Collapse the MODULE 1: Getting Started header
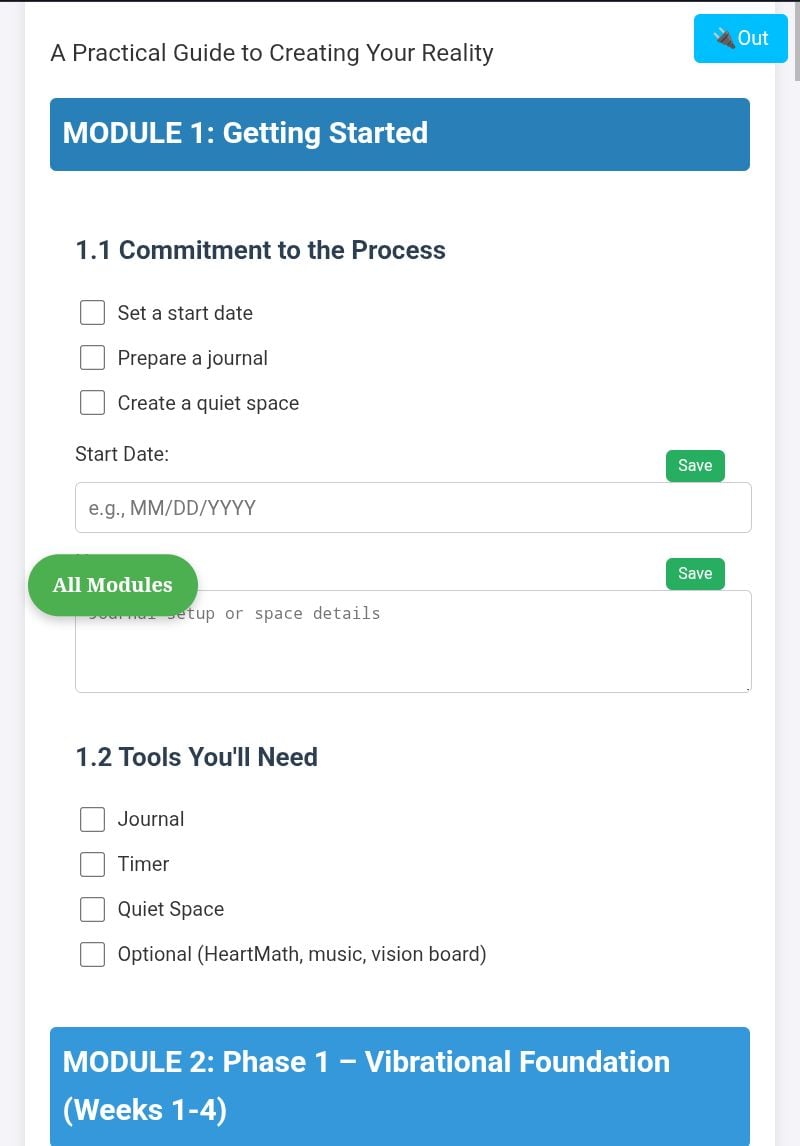The image size is (800, 1146). point(400,134)
